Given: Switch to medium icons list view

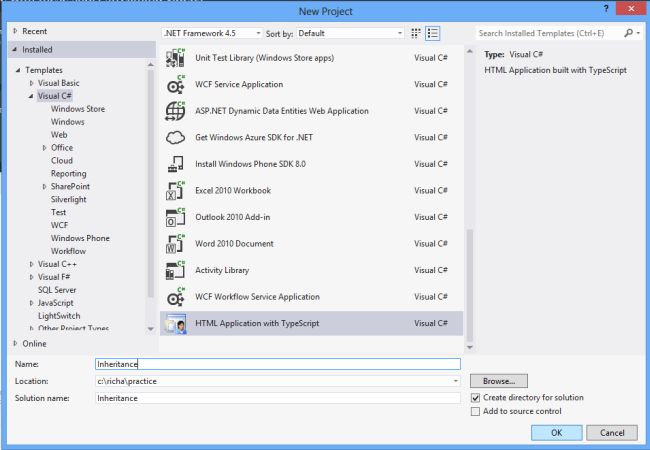Looking at the screenshot, I should pyautogui.click(x=433, y=34).
